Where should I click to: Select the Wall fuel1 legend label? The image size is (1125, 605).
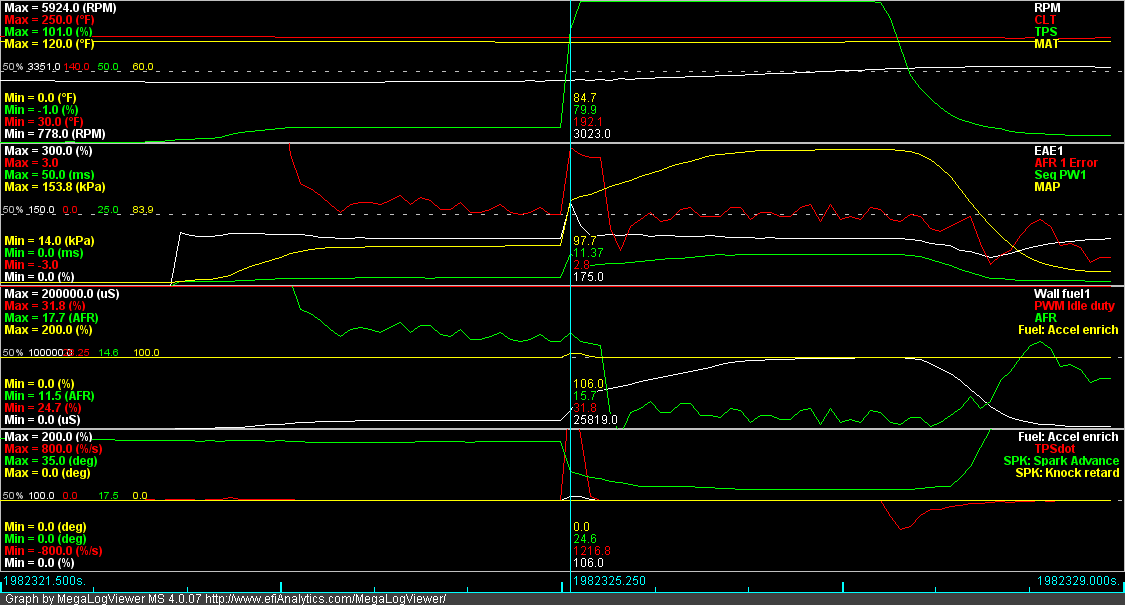(x=1090, y=293)
